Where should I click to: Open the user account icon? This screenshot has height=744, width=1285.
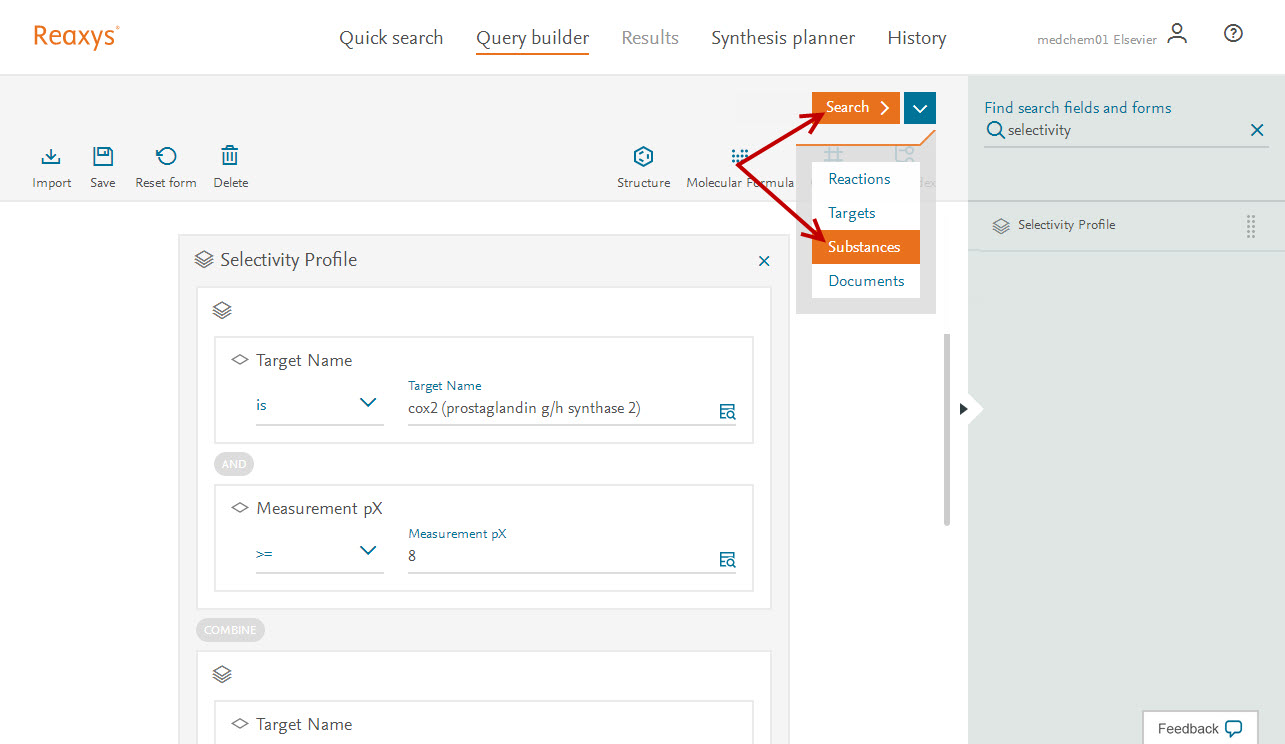tap(1178, 34)
